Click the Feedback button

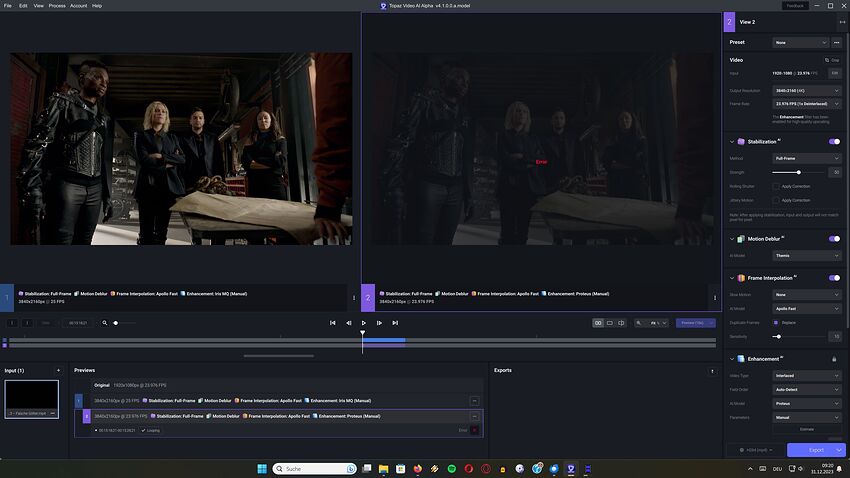(x=795, y=6)
